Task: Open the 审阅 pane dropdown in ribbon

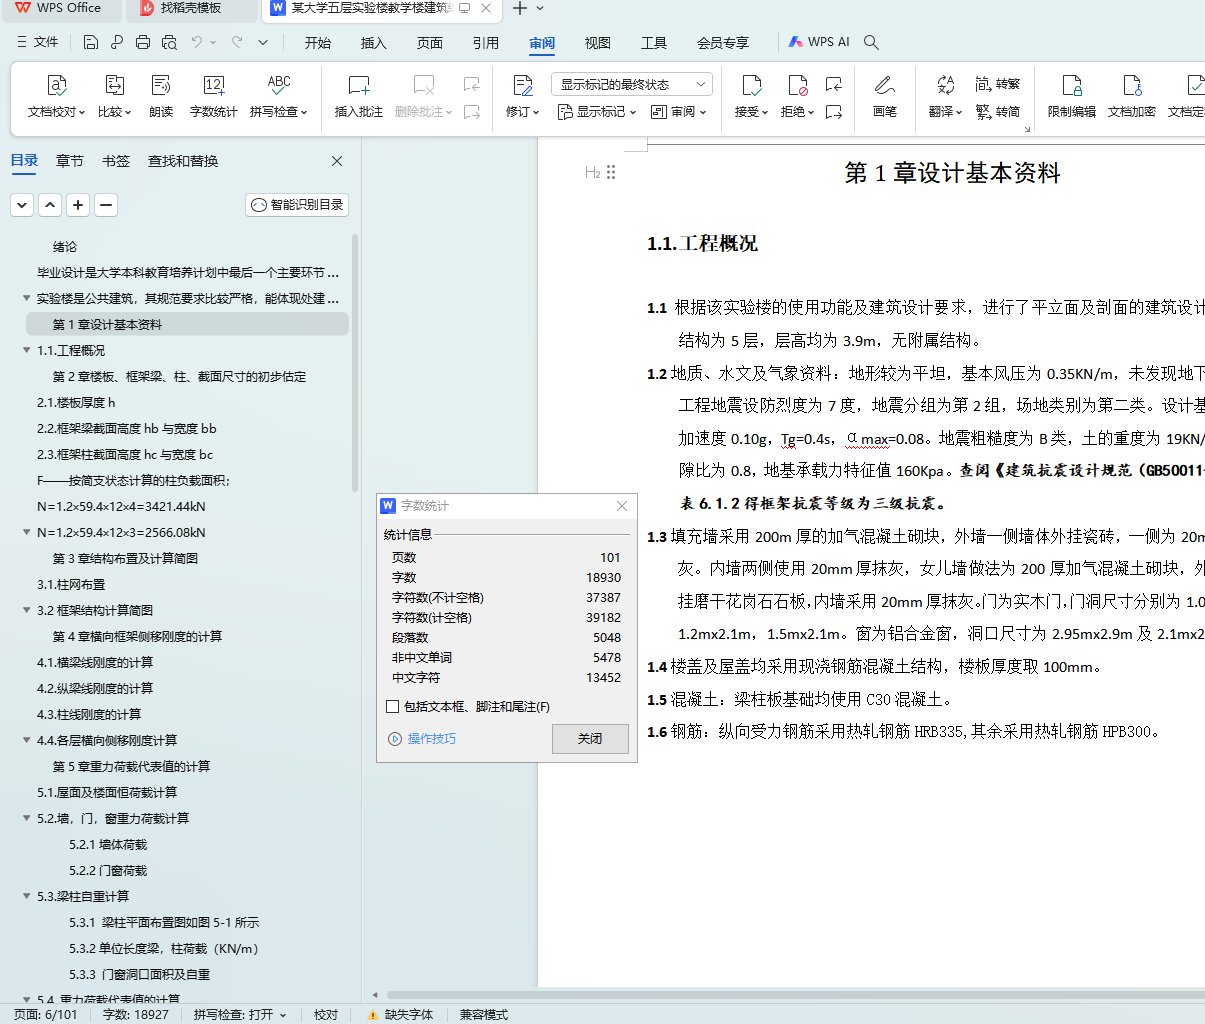Action: point(679,112)
